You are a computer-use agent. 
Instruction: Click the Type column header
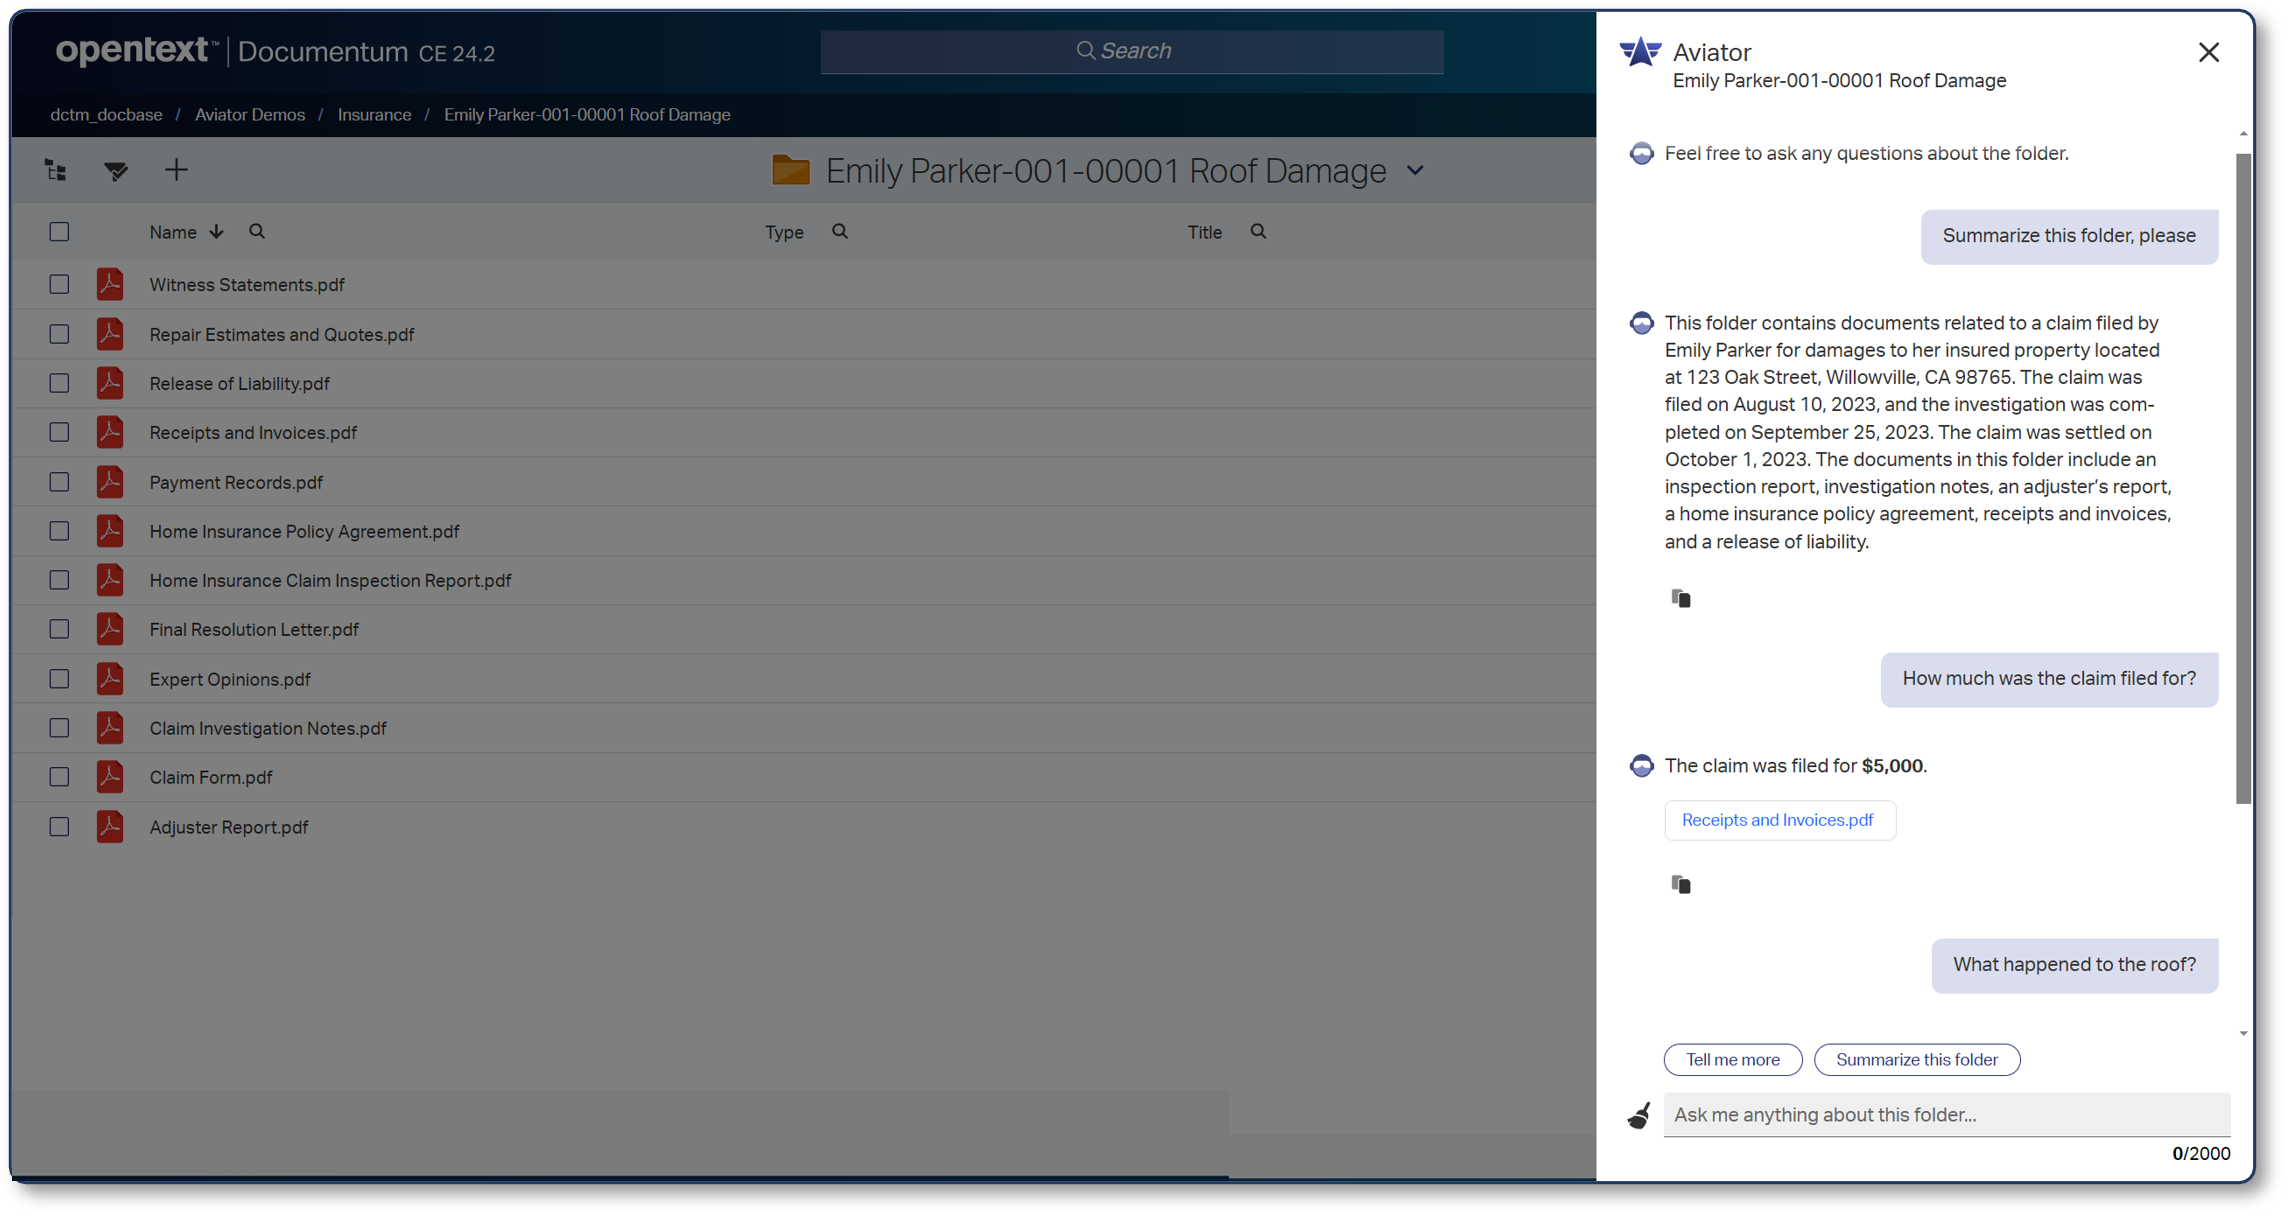(784, 233)
